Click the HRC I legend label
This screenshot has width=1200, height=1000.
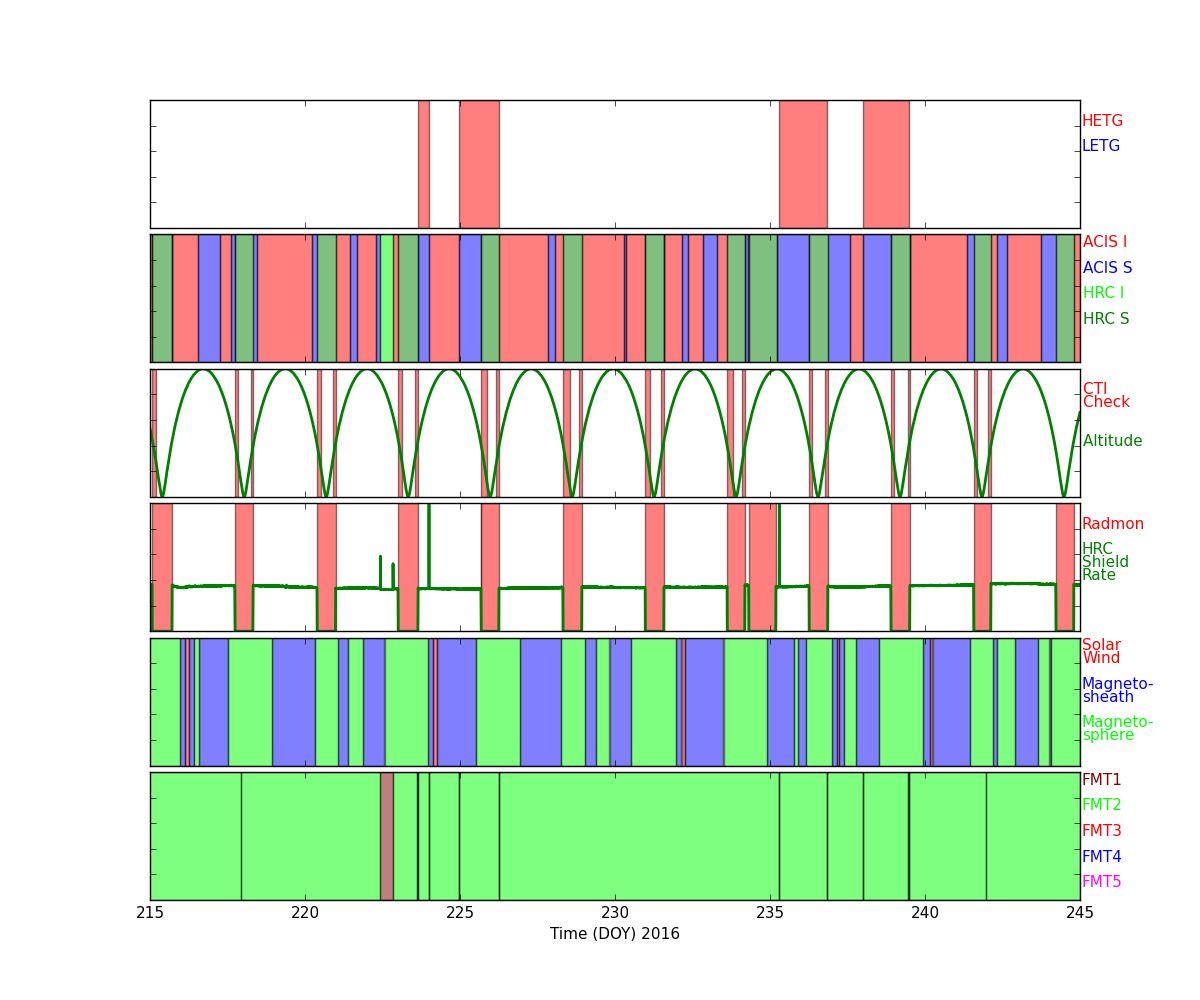click(x=1103, y=293)
